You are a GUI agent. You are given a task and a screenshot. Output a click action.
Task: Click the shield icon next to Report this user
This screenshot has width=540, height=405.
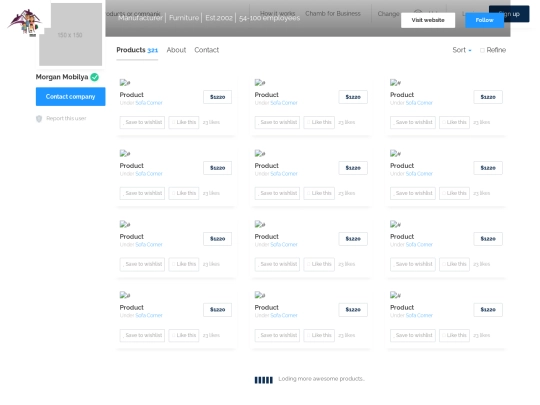(x=39, y=118)
